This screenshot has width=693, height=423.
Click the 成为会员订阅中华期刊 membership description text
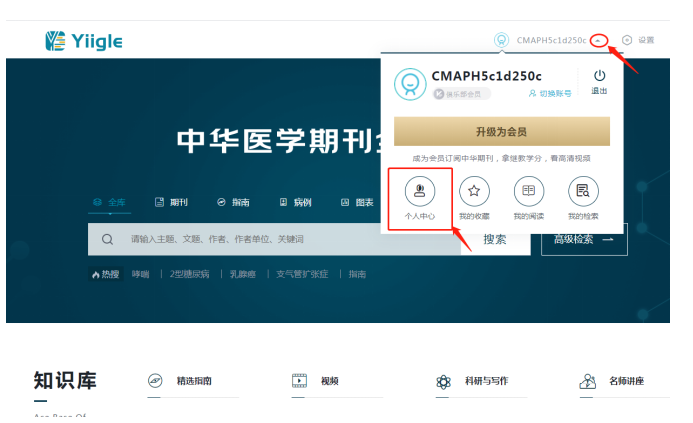(502, 158)
